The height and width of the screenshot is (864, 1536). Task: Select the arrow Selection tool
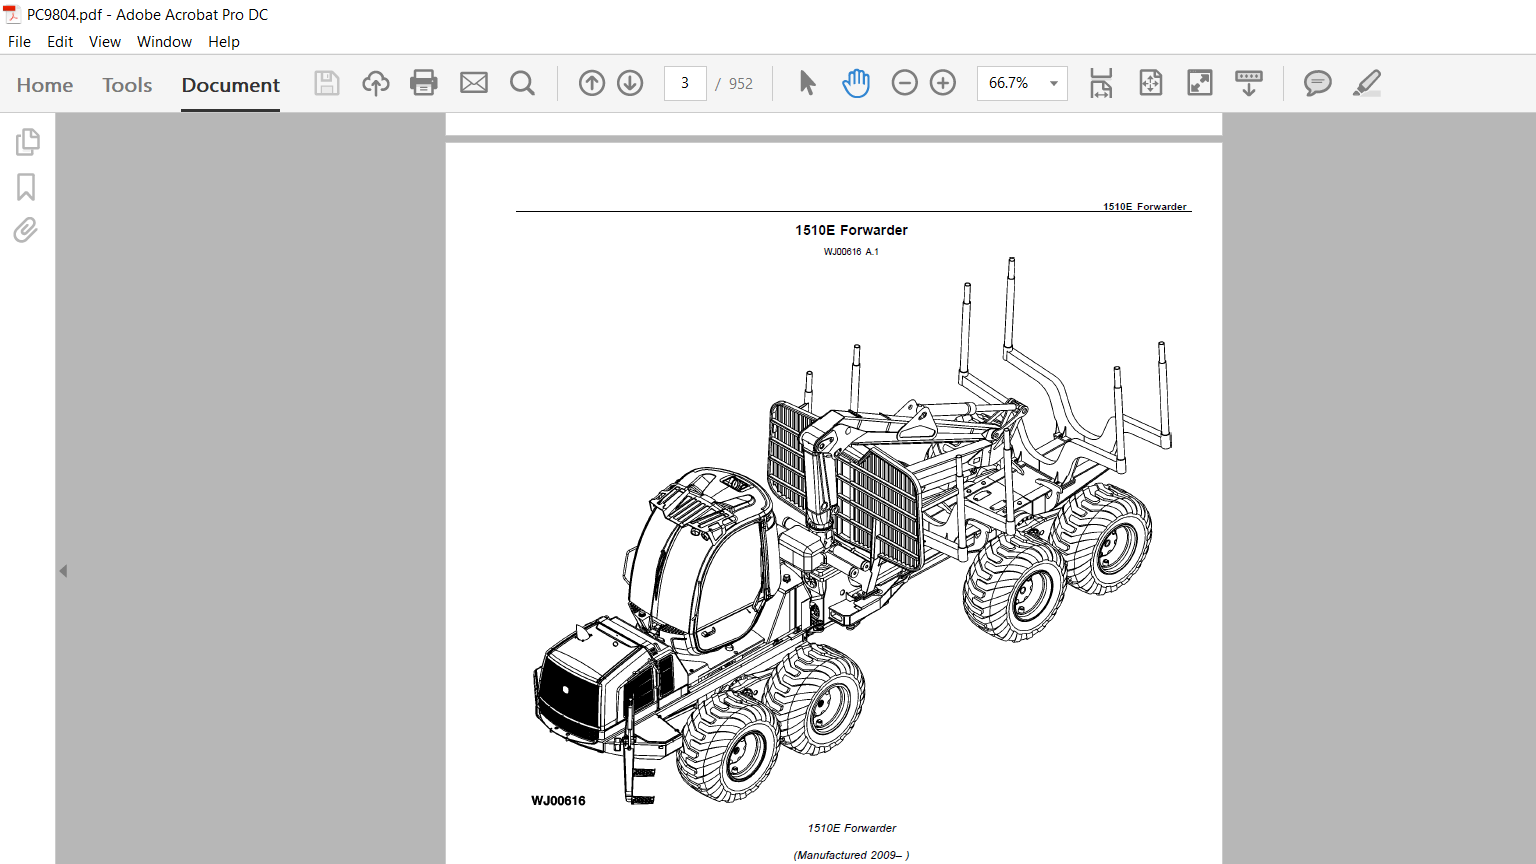pos(807,83)
